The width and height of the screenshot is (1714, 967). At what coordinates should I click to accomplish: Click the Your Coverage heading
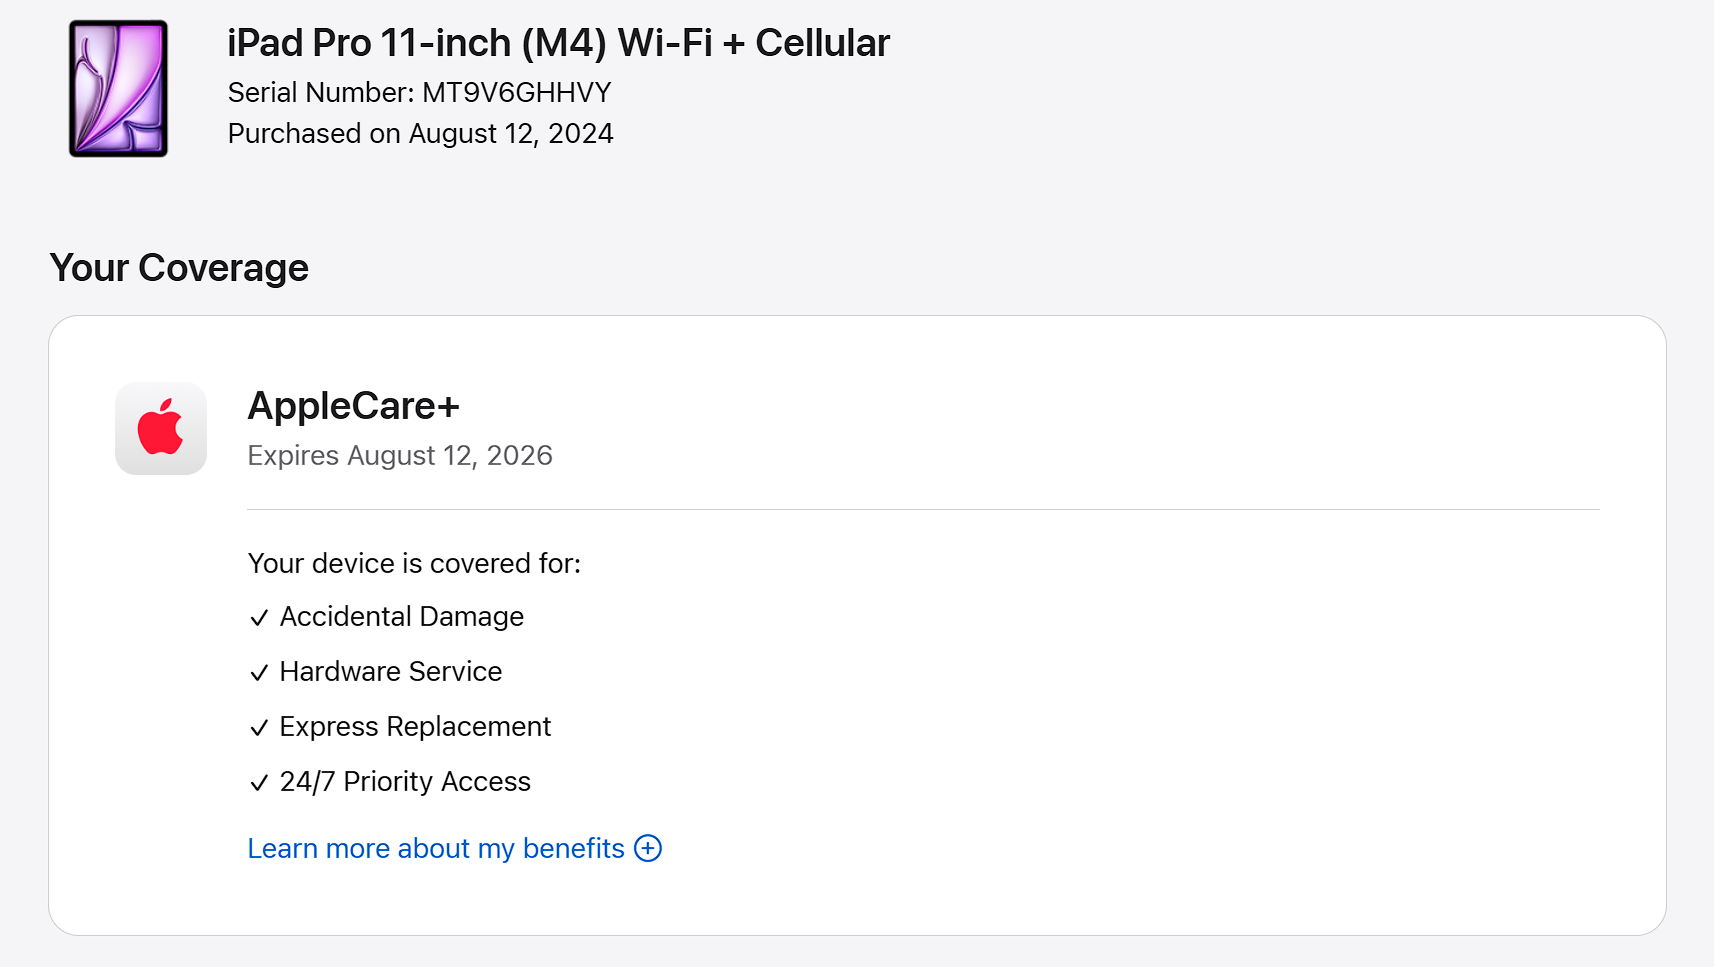[179, 268]
